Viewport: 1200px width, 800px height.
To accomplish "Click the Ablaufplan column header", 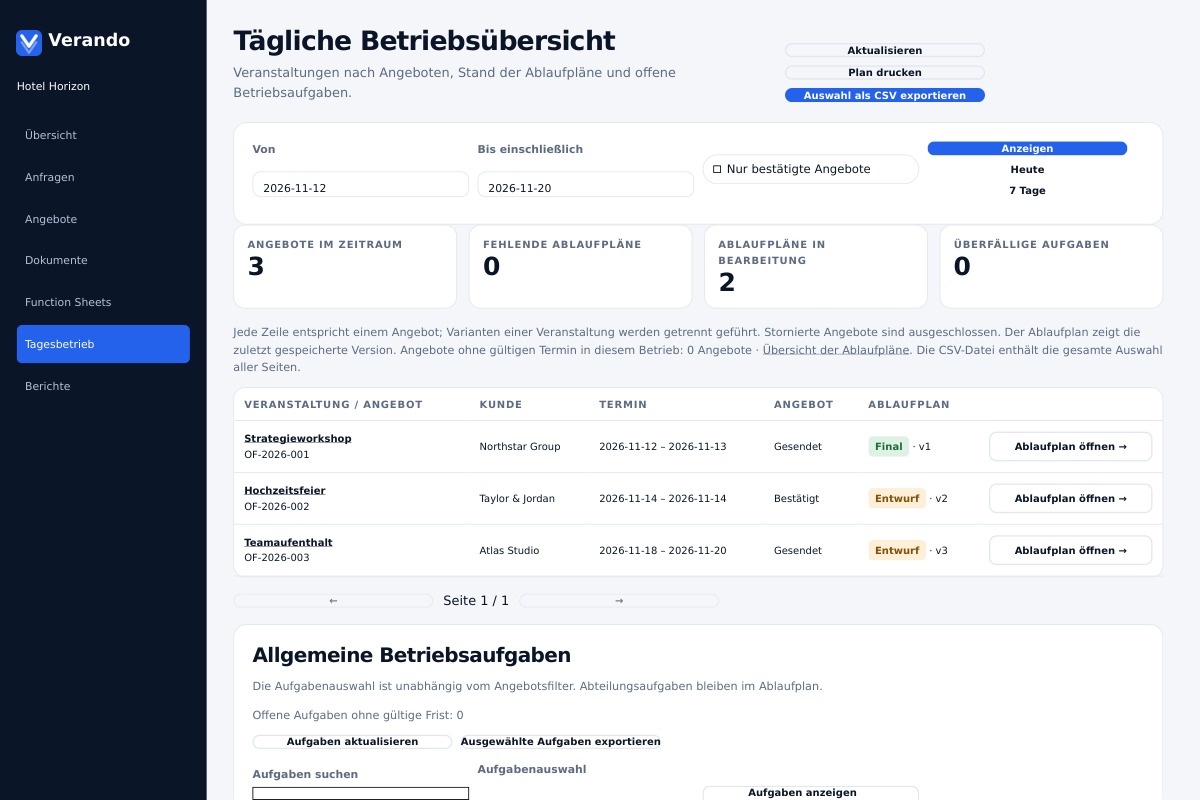I will coord(909,405).
